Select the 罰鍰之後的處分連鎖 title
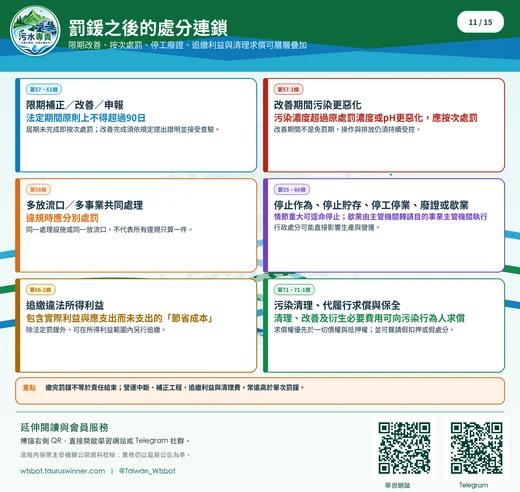Viewport: 520px width, 492px height. [148, 28]
